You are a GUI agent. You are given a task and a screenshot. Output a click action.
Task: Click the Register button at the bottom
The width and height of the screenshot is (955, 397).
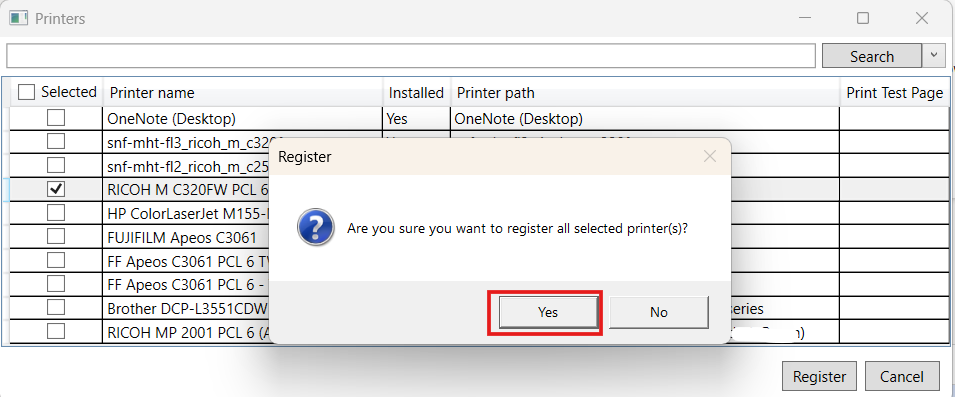pyautogui.click(x=819, y=376)
